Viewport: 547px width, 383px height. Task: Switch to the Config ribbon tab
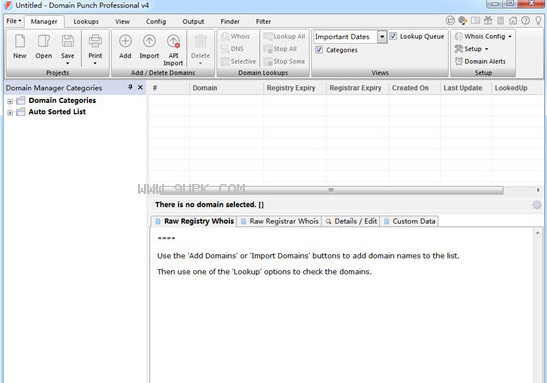tap(156, 22)
